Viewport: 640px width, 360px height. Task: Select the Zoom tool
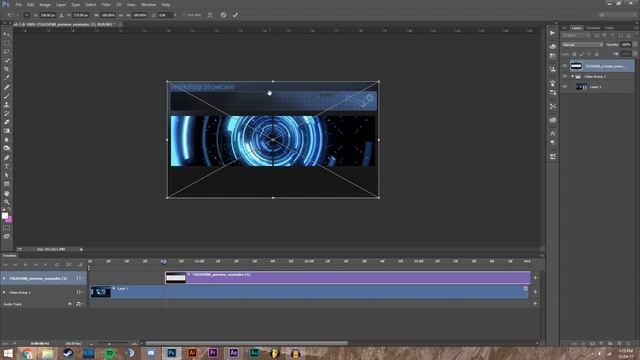(x=7, y=202)
